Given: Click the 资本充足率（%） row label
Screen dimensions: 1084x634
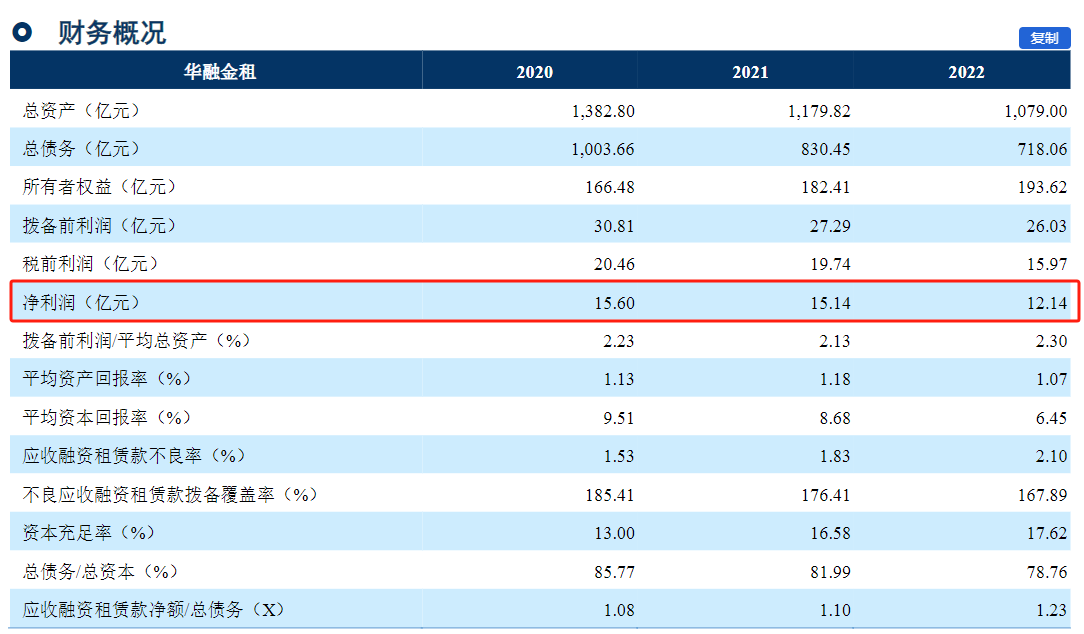Looking at the screenshot, I should point(89,532).
